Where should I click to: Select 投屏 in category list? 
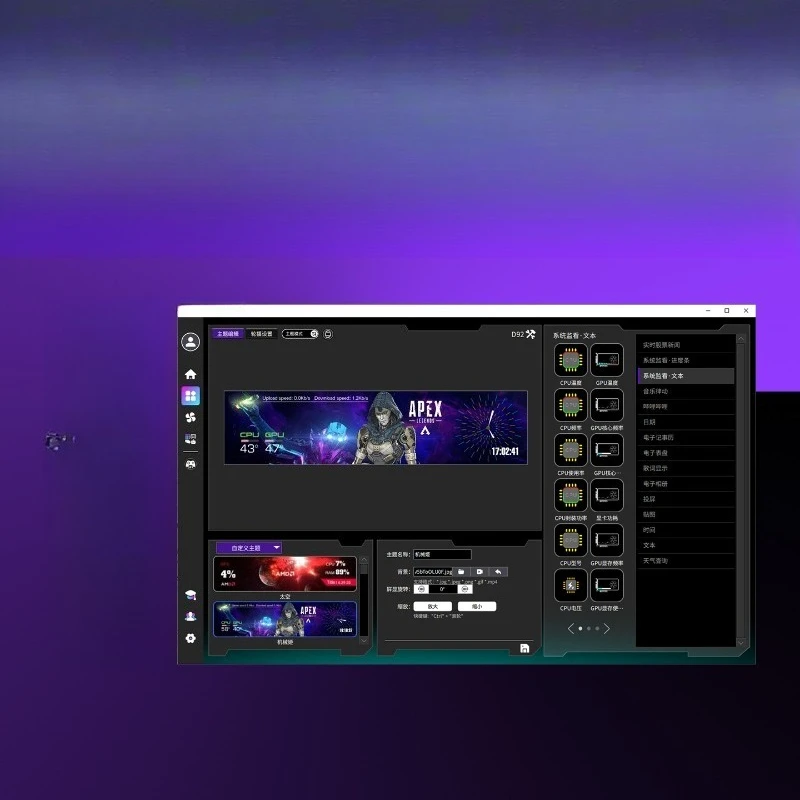pyautogui.click(x=686, y=499)
